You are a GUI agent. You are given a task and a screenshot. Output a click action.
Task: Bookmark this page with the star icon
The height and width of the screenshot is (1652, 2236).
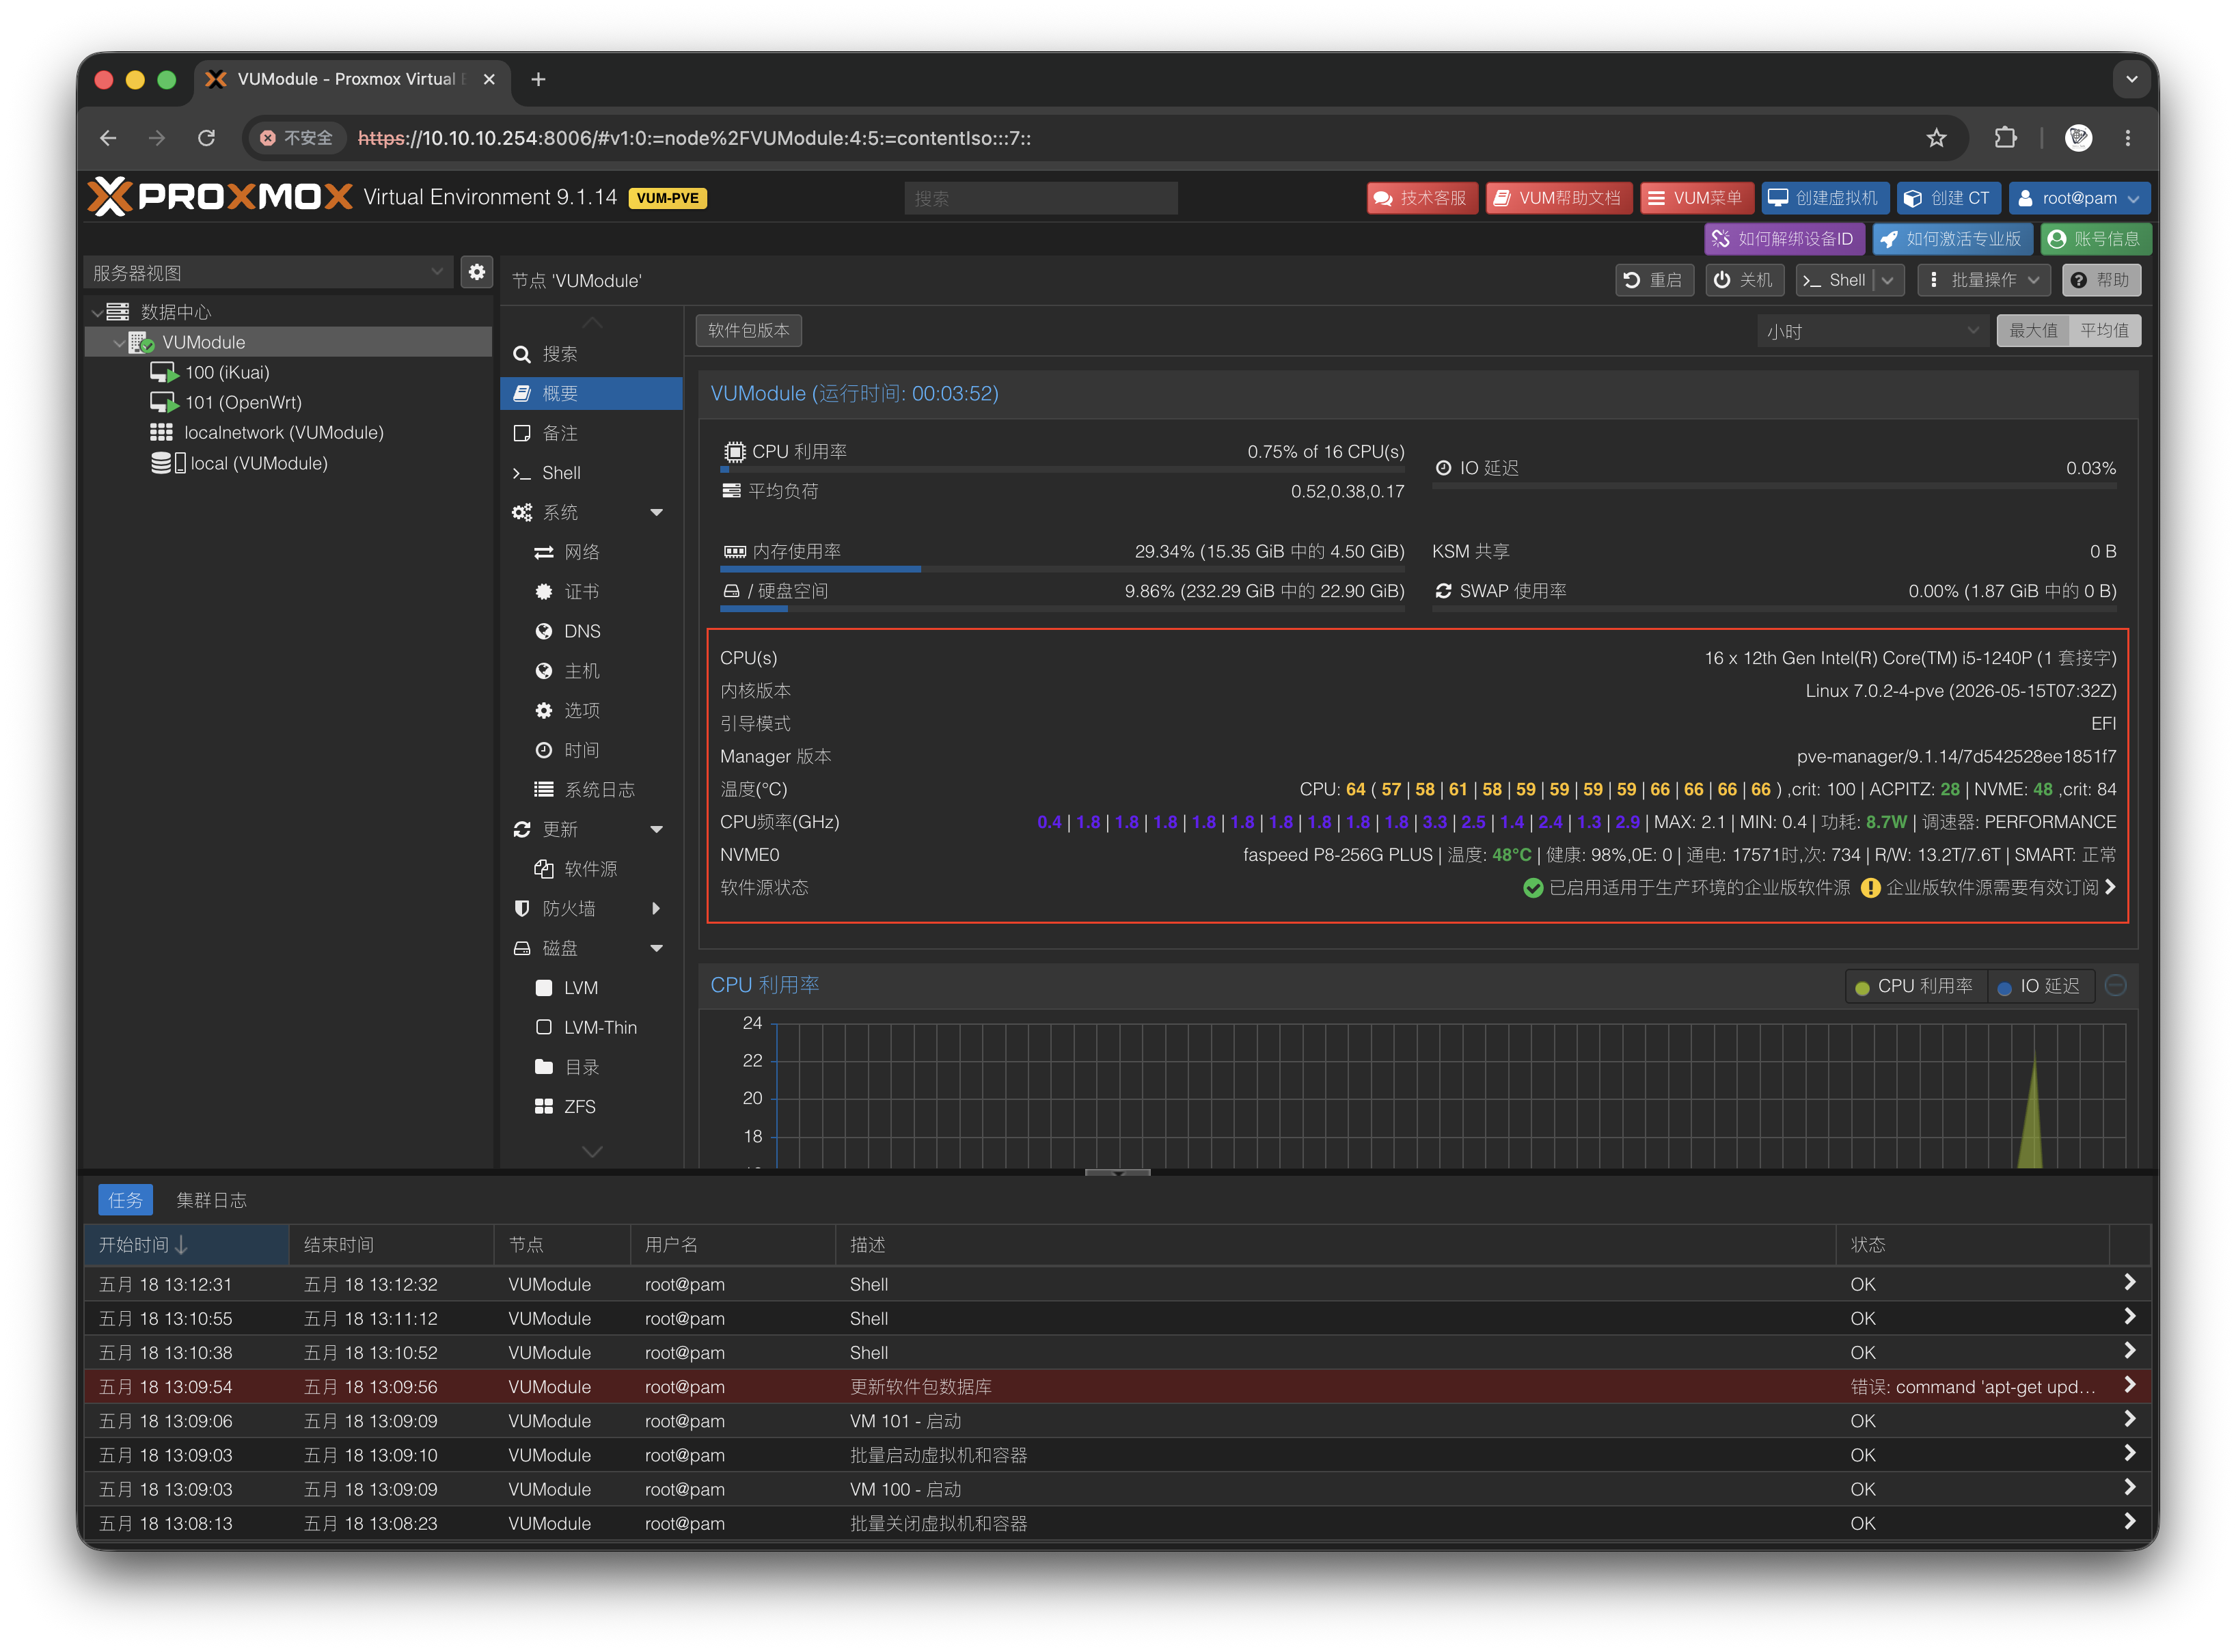coord(1937,138)
